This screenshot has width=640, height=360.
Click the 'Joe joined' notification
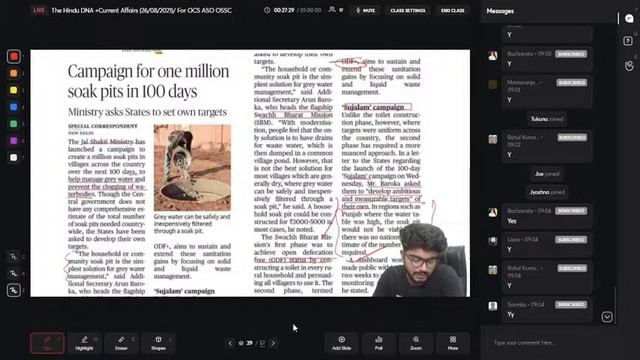tap(547, 173)
